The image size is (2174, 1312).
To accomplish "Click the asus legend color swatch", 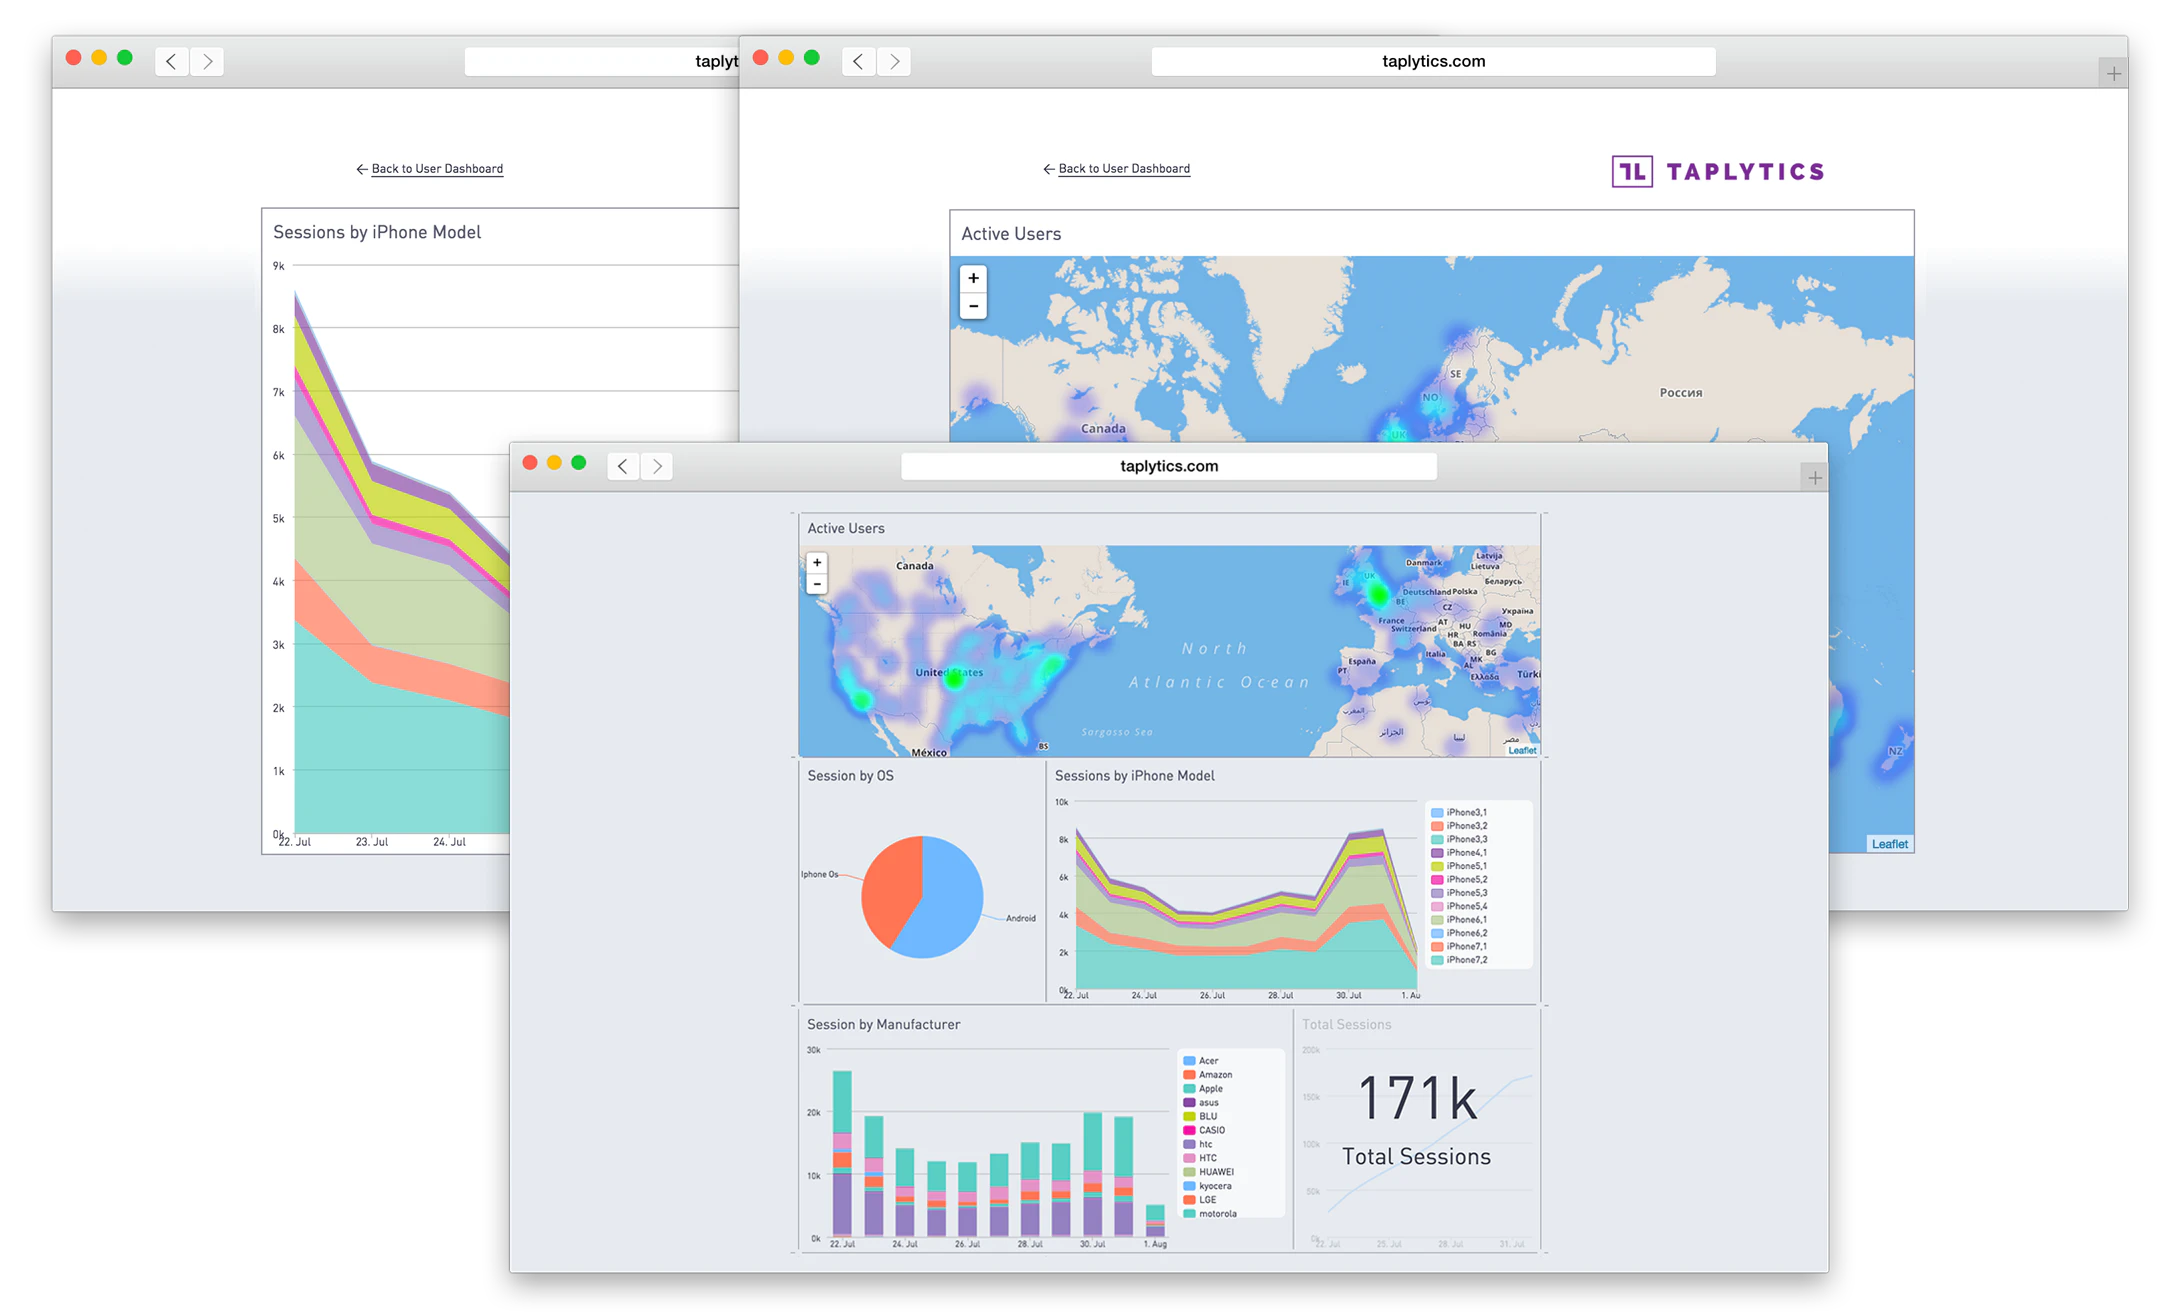I will point(1189,1103).
